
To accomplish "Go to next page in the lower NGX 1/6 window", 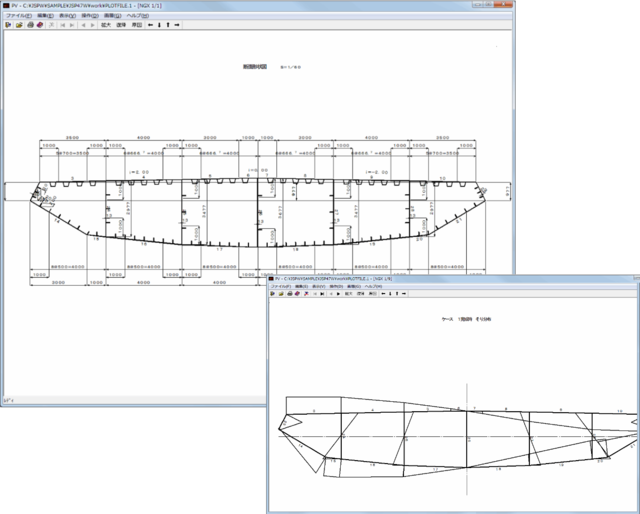I will [x=337, y=294].
